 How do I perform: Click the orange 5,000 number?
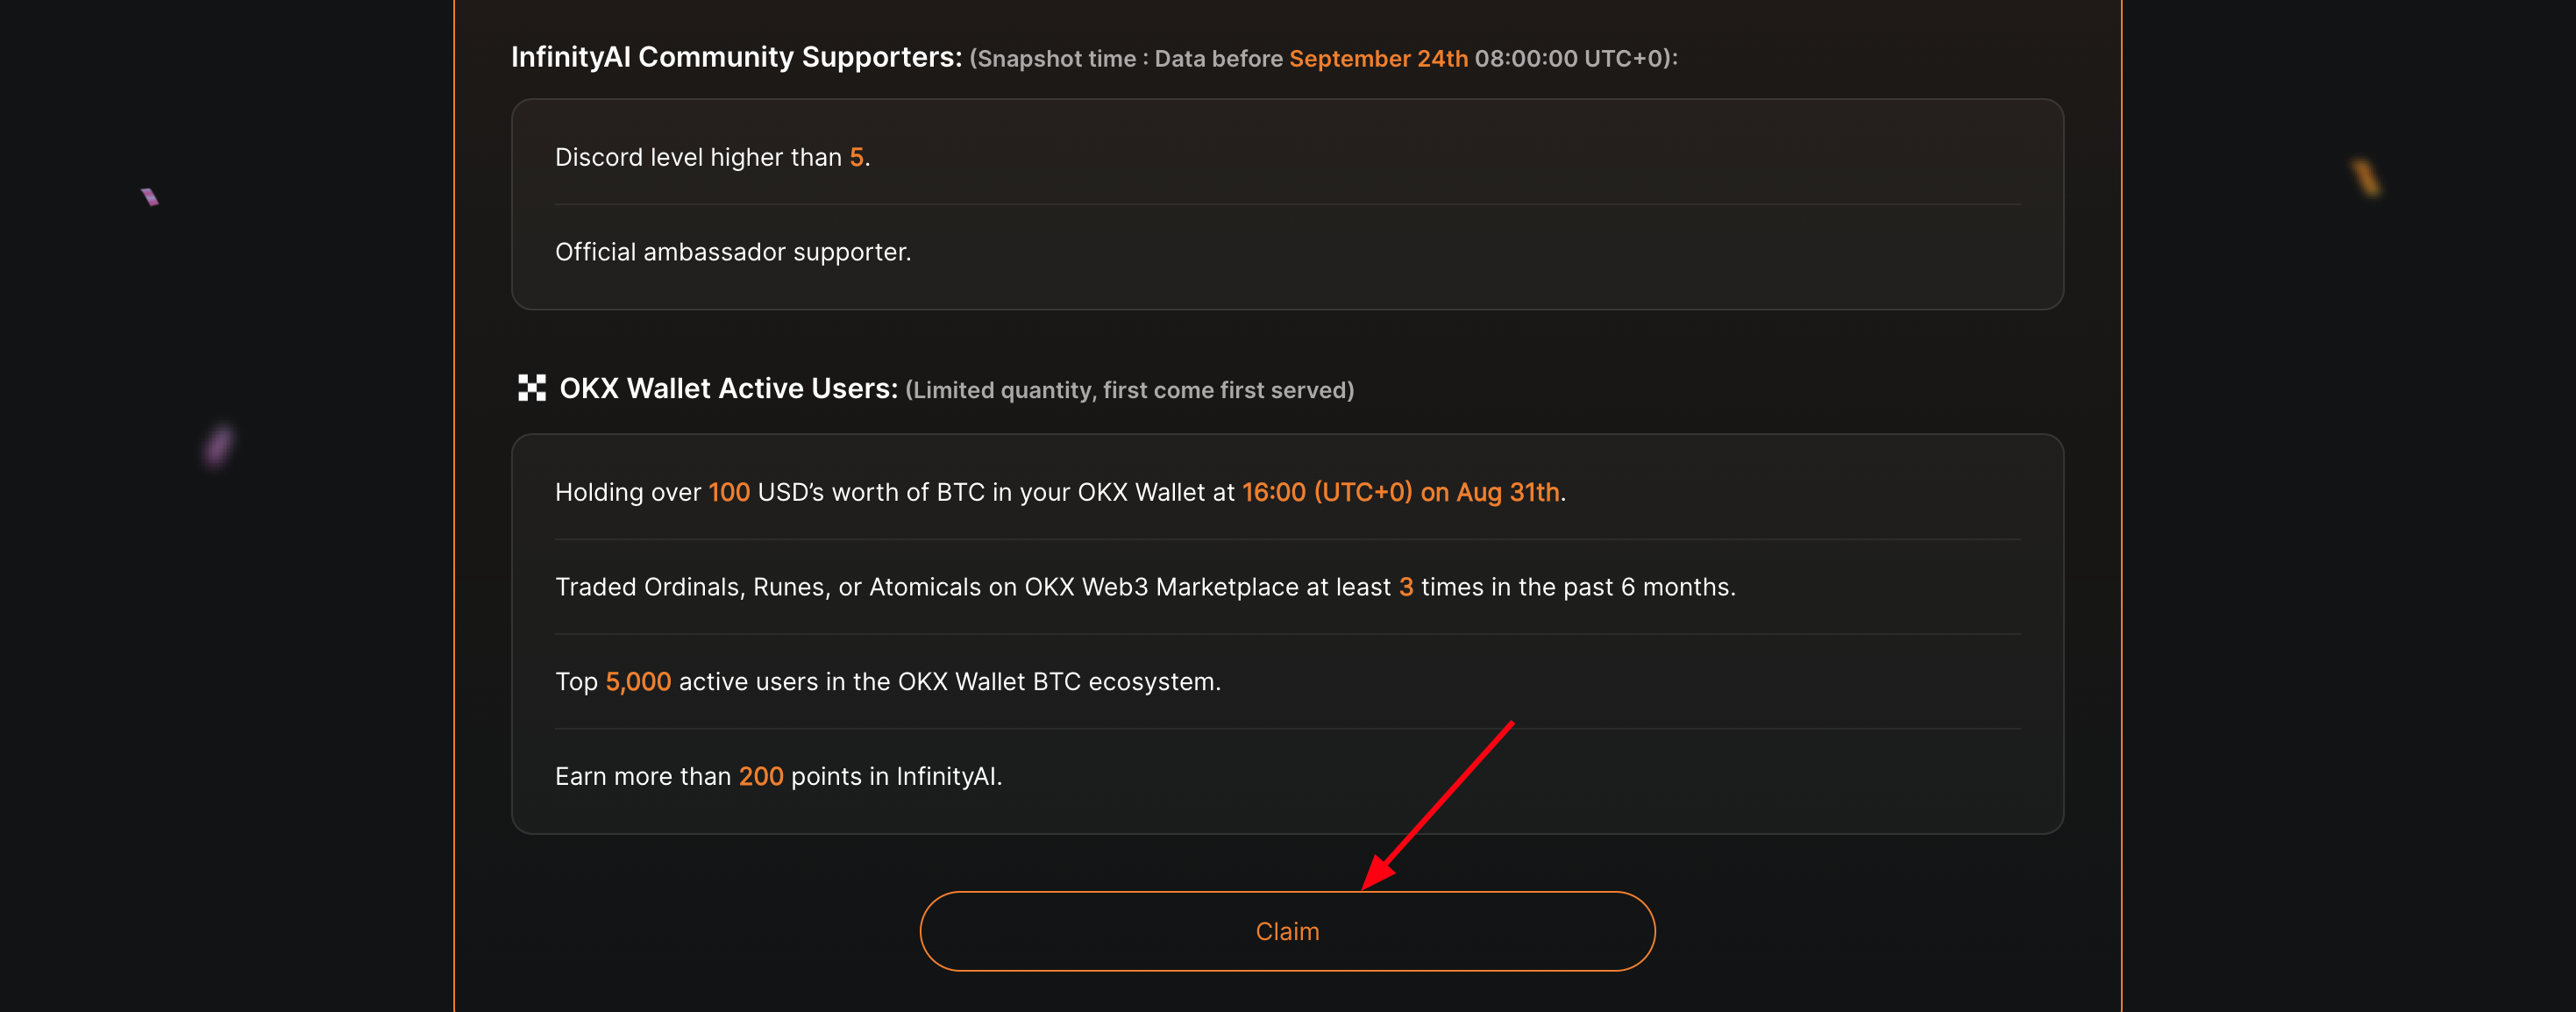point(638,682)
